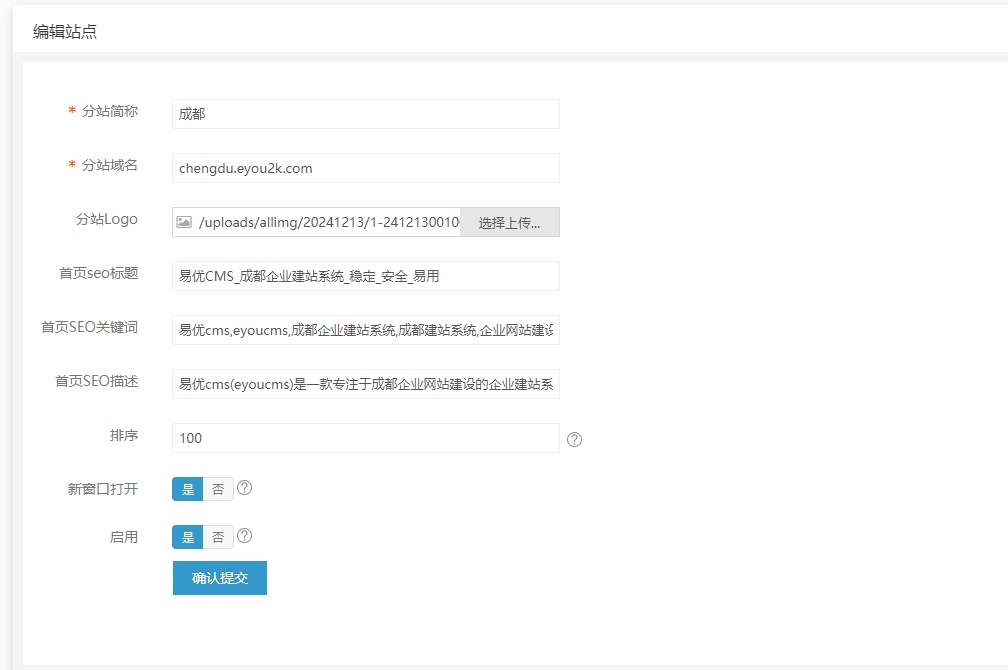Click the 首页seo标题 field label
The height and width of the screenshot is (670, 1008).
coord(98,273)
